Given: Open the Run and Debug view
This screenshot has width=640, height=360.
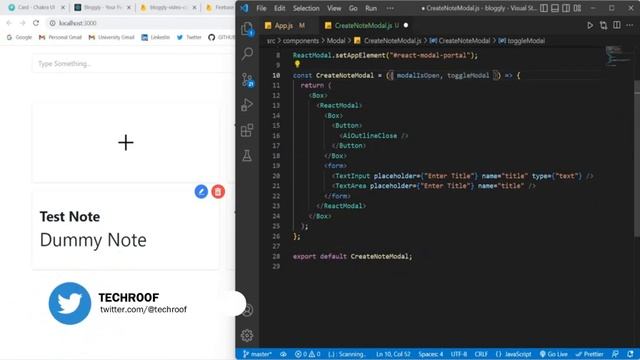Looking at the screenshot, I should (247, 105).
